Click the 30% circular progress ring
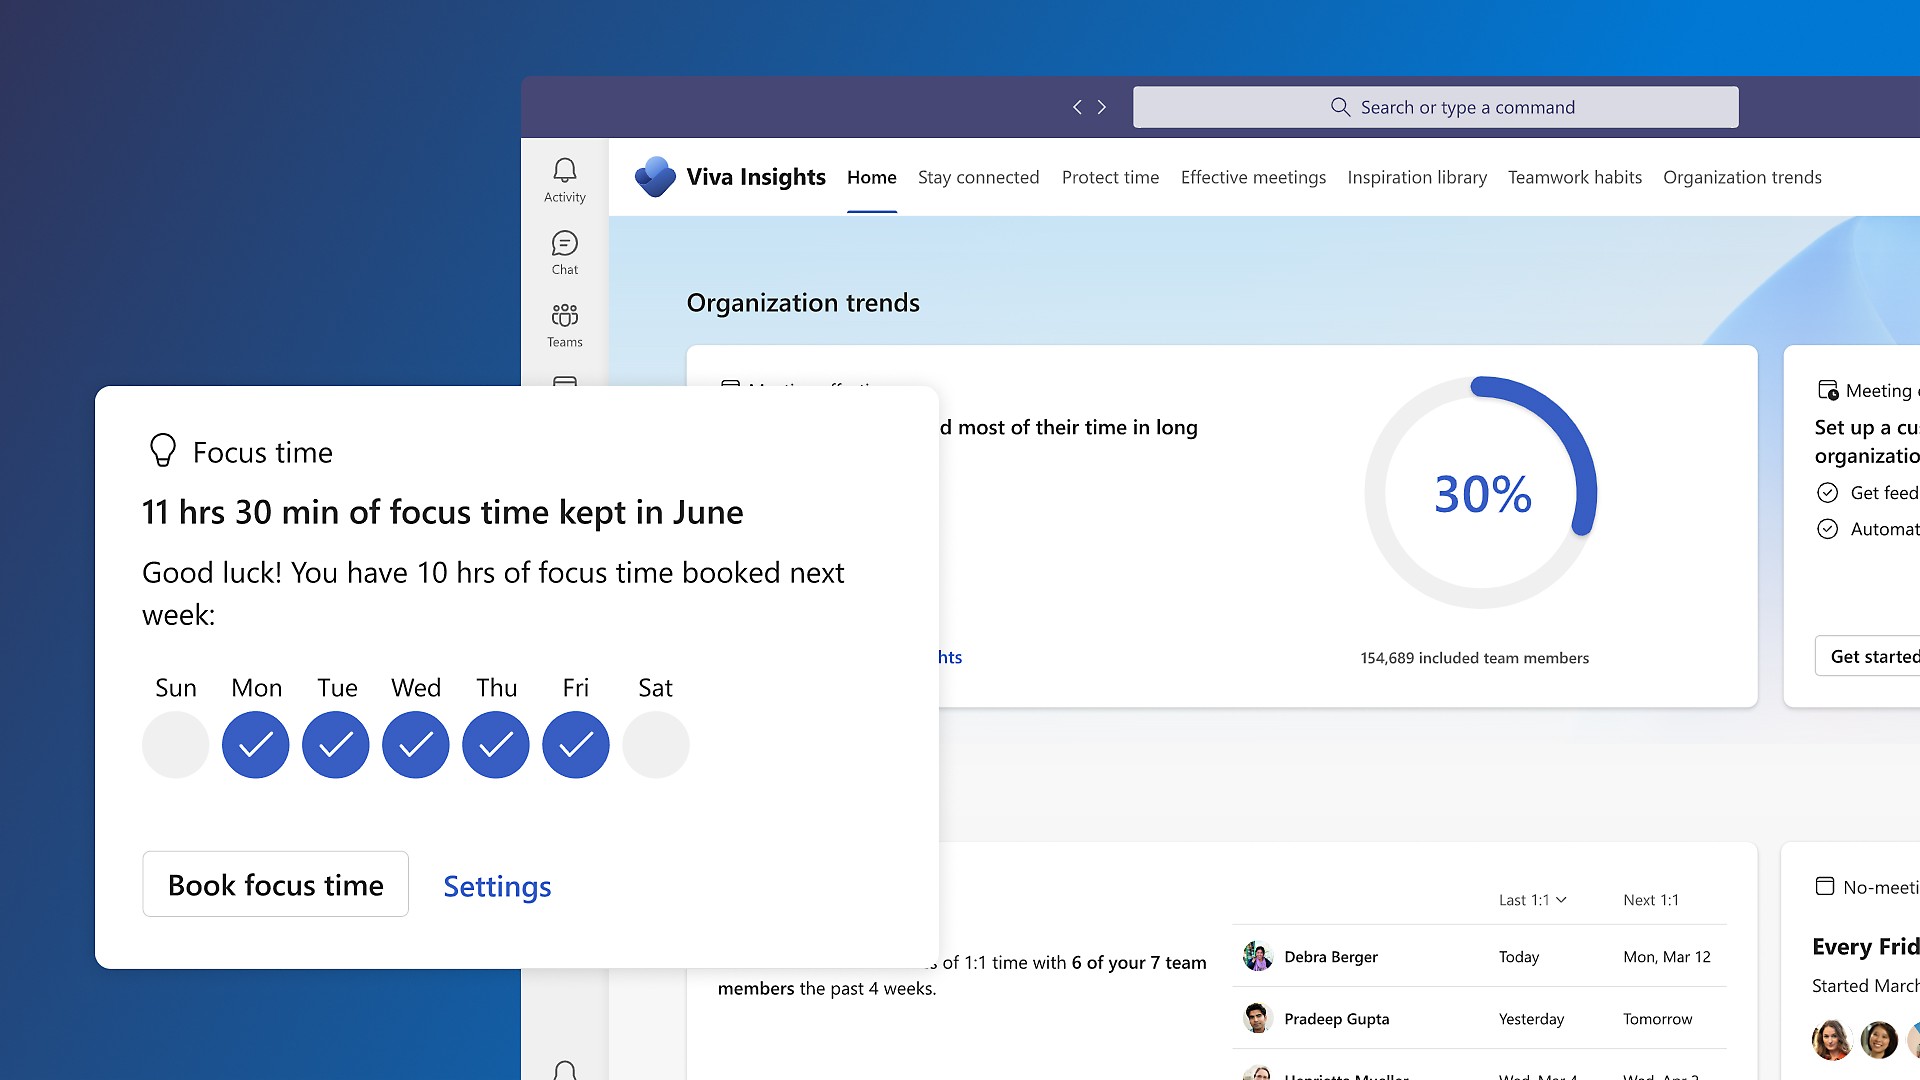The image size is (1920, 1080). pos(1481,492)
